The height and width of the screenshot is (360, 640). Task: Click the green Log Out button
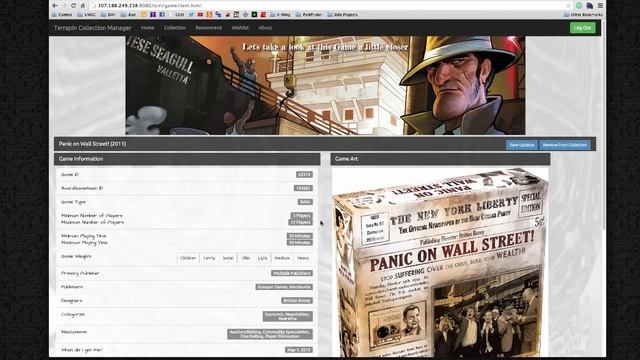coord(582,28)
